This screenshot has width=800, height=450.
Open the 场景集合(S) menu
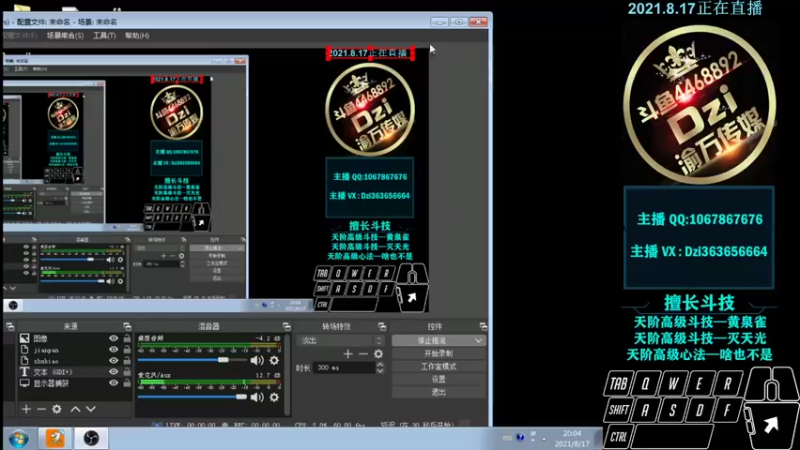pos(65,35)
